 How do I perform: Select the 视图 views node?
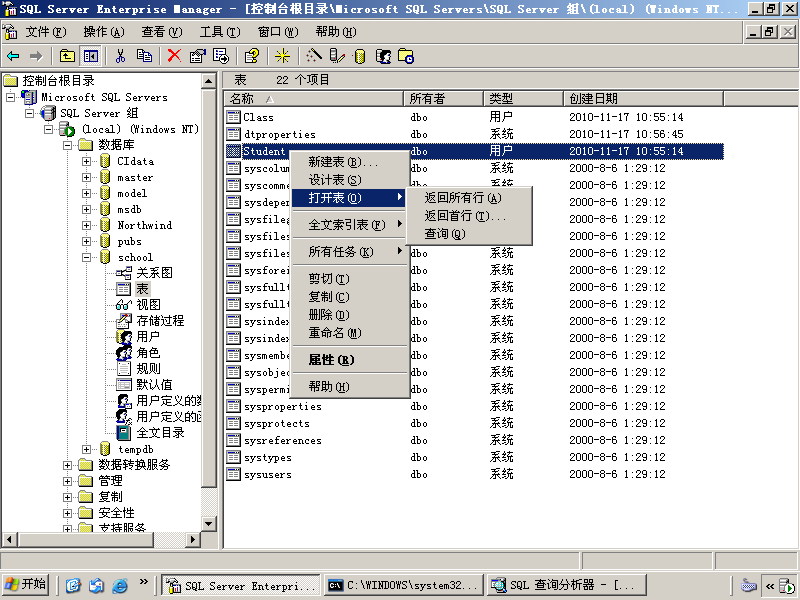pyautogui.click(x=148, y=305)
